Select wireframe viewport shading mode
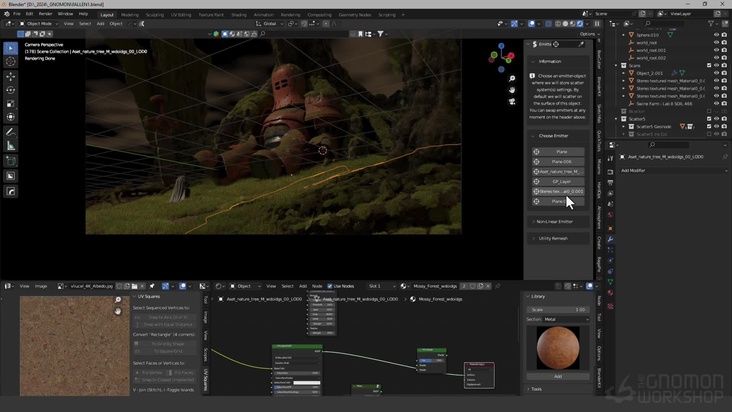 [558, 24]
